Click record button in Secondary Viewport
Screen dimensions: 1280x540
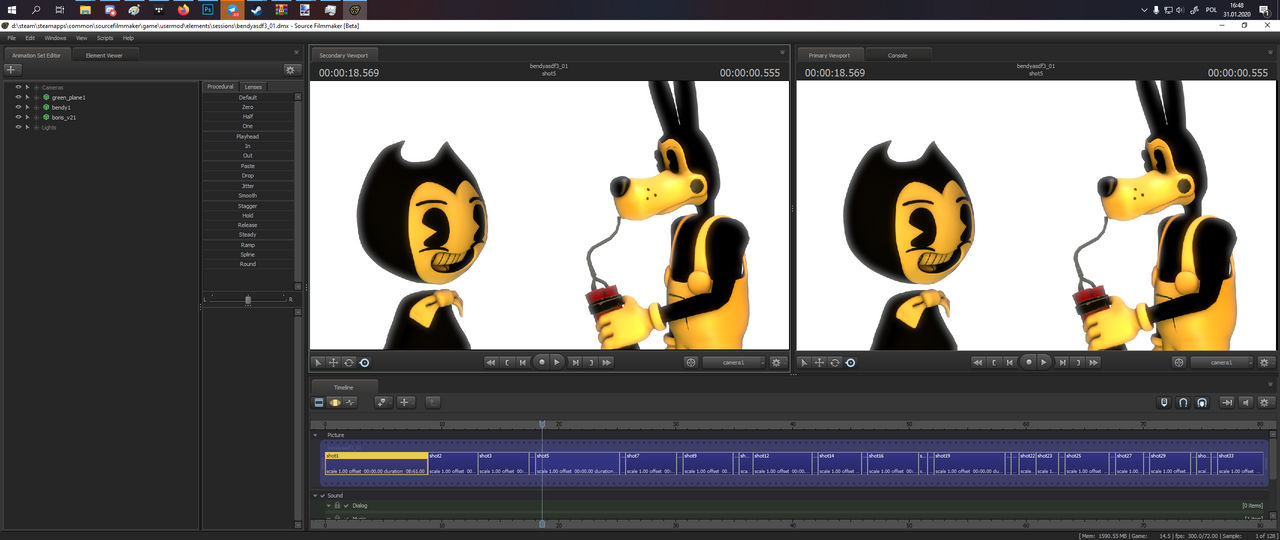click(541, 362)
